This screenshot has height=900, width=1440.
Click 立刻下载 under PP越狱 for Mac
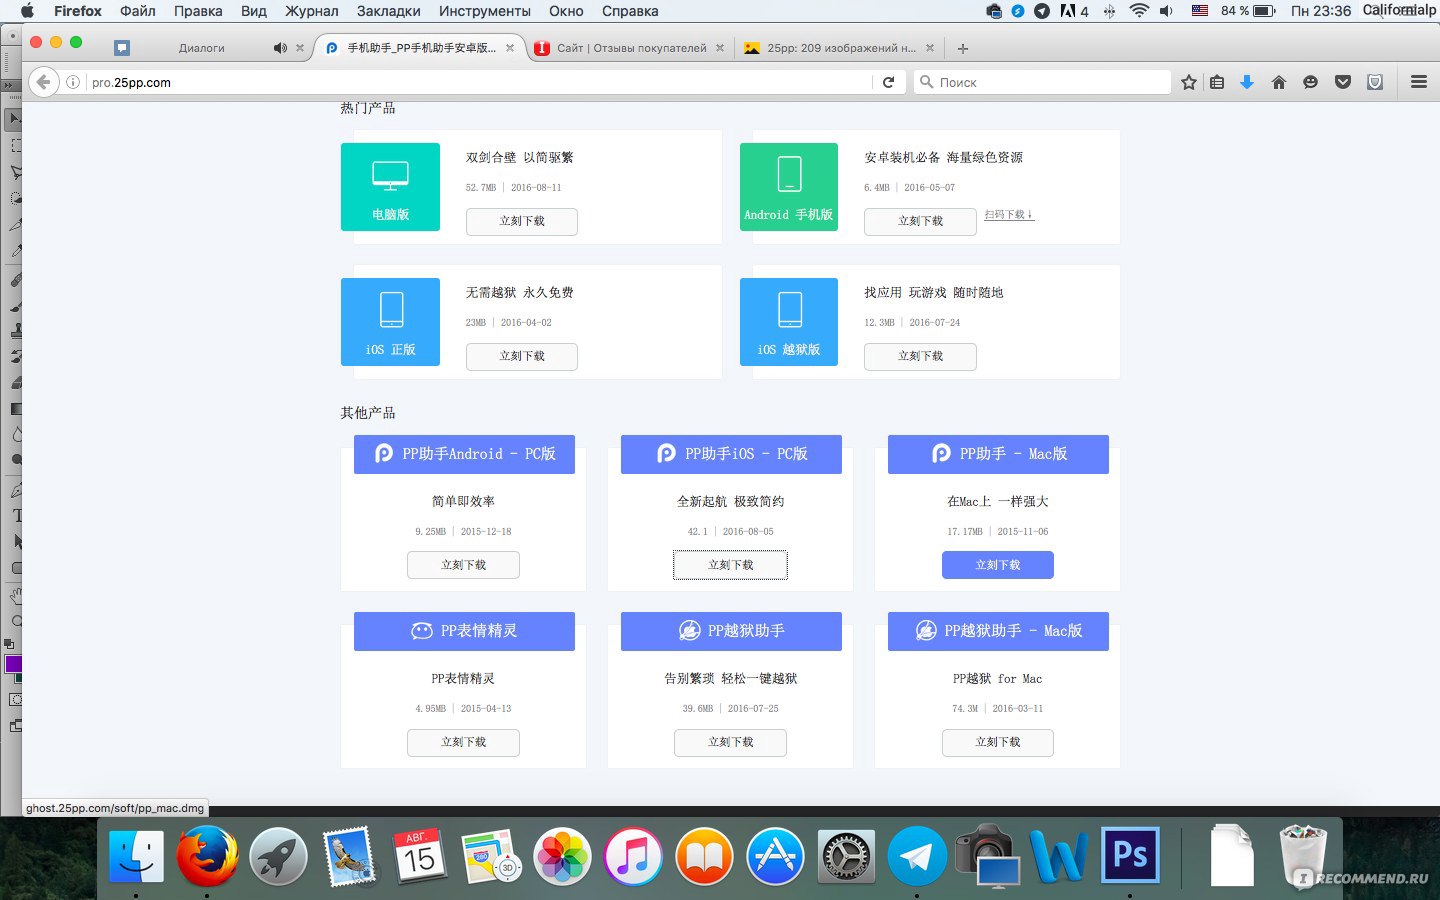point(998,742)
